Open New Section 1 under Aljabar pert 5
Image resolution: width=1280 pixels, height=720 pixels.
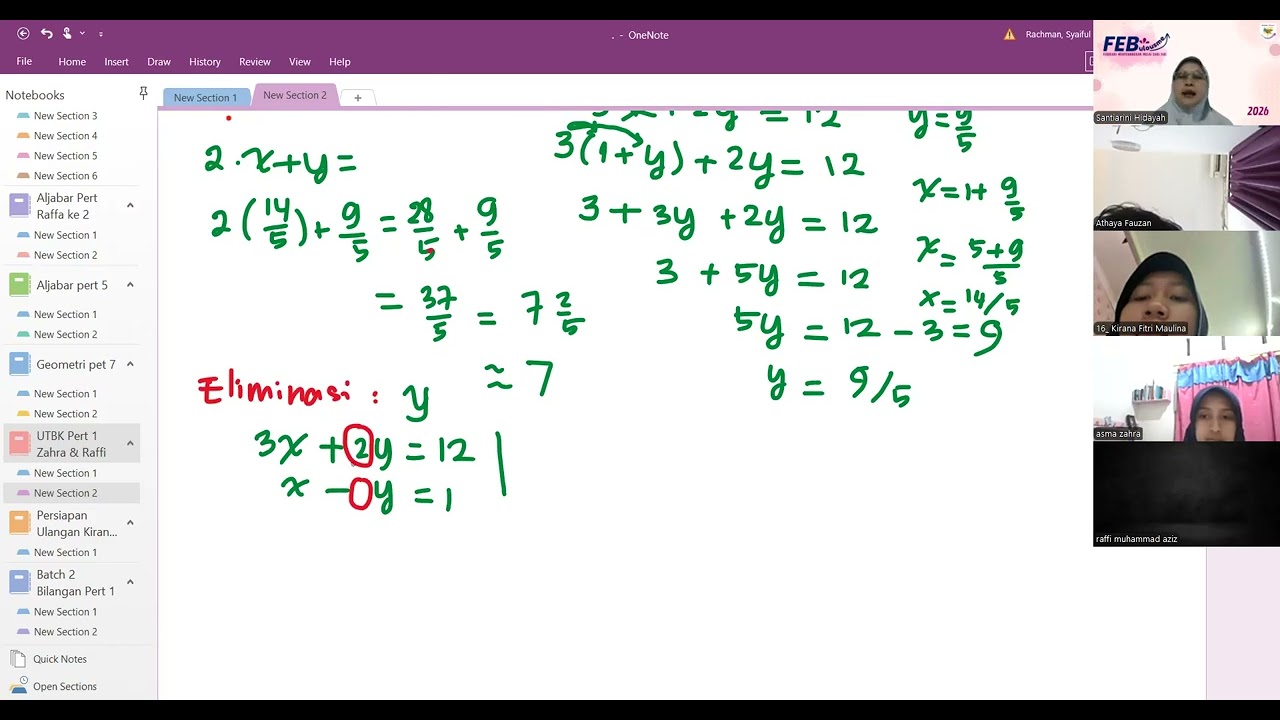pyautogui.click(x=65, y=314)
